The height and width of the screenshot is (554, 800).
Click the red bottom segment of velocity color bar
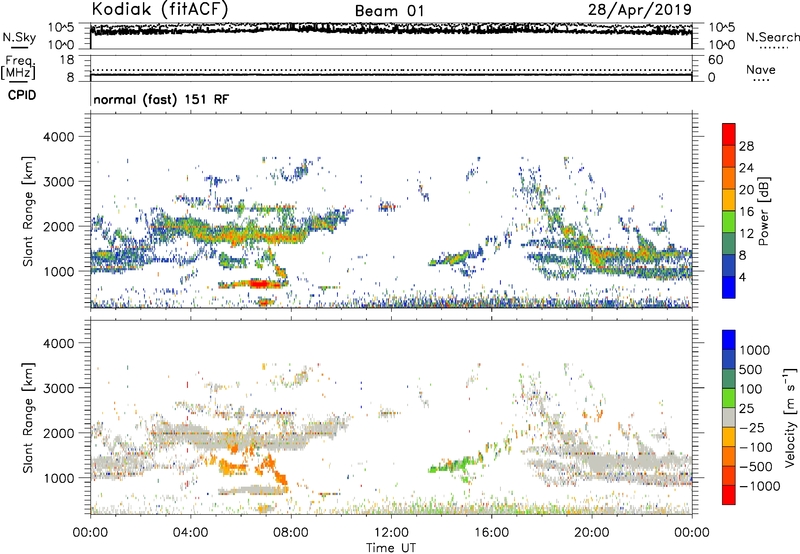(729, 495)
